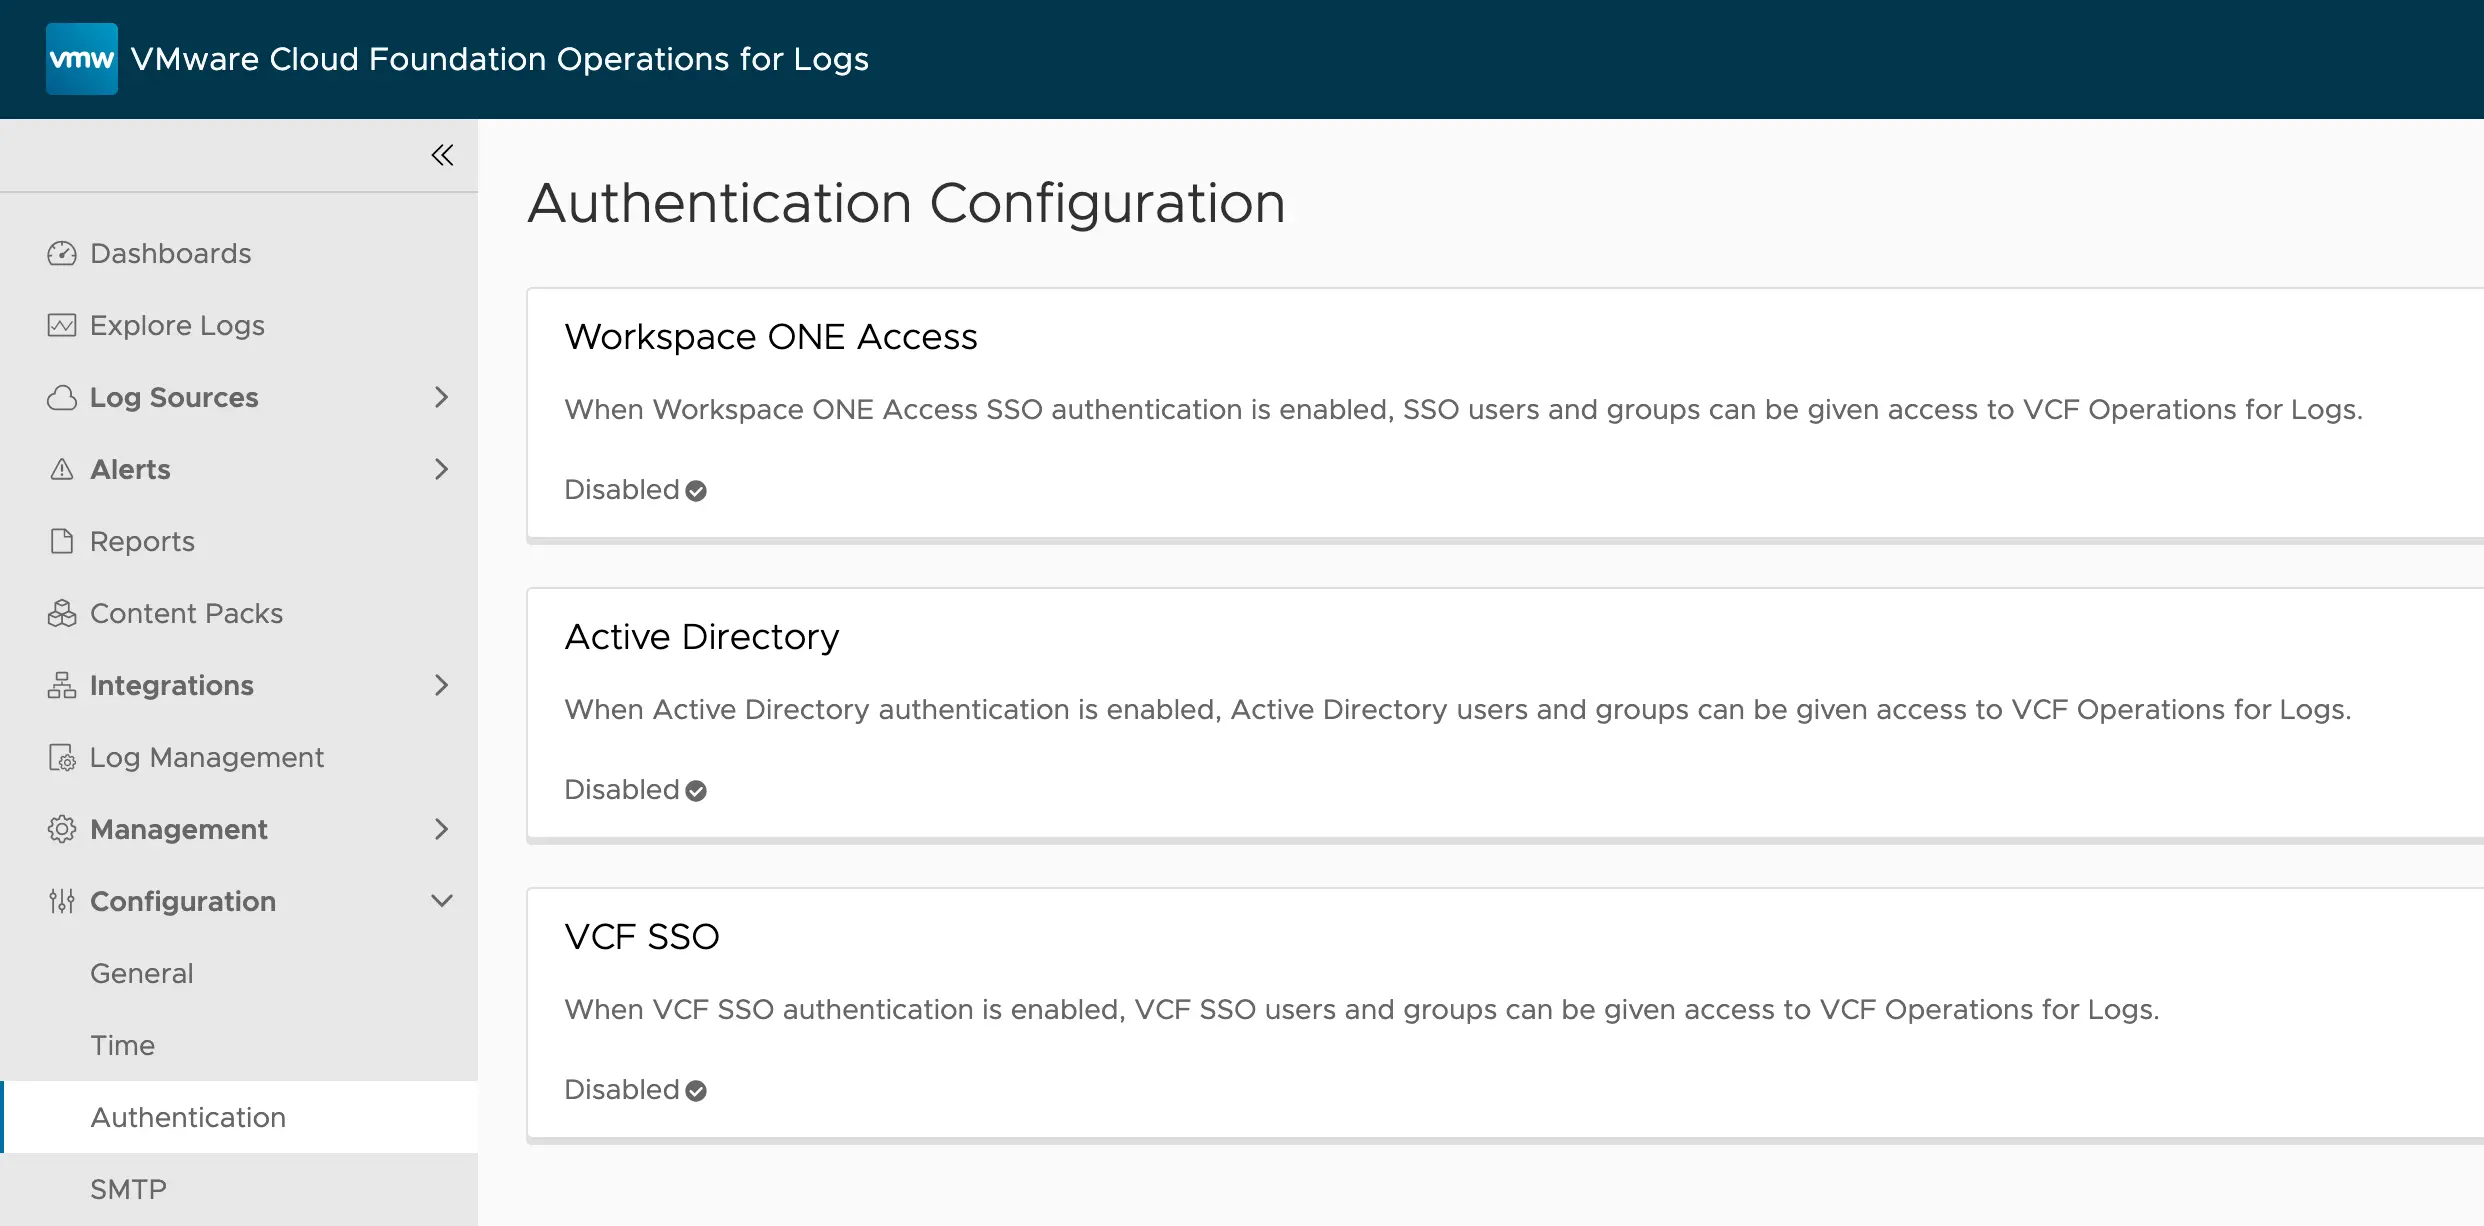Expand the Management submenu
The height and width of the screenshot is (1226, 2484).
click(x=442, y=829)
